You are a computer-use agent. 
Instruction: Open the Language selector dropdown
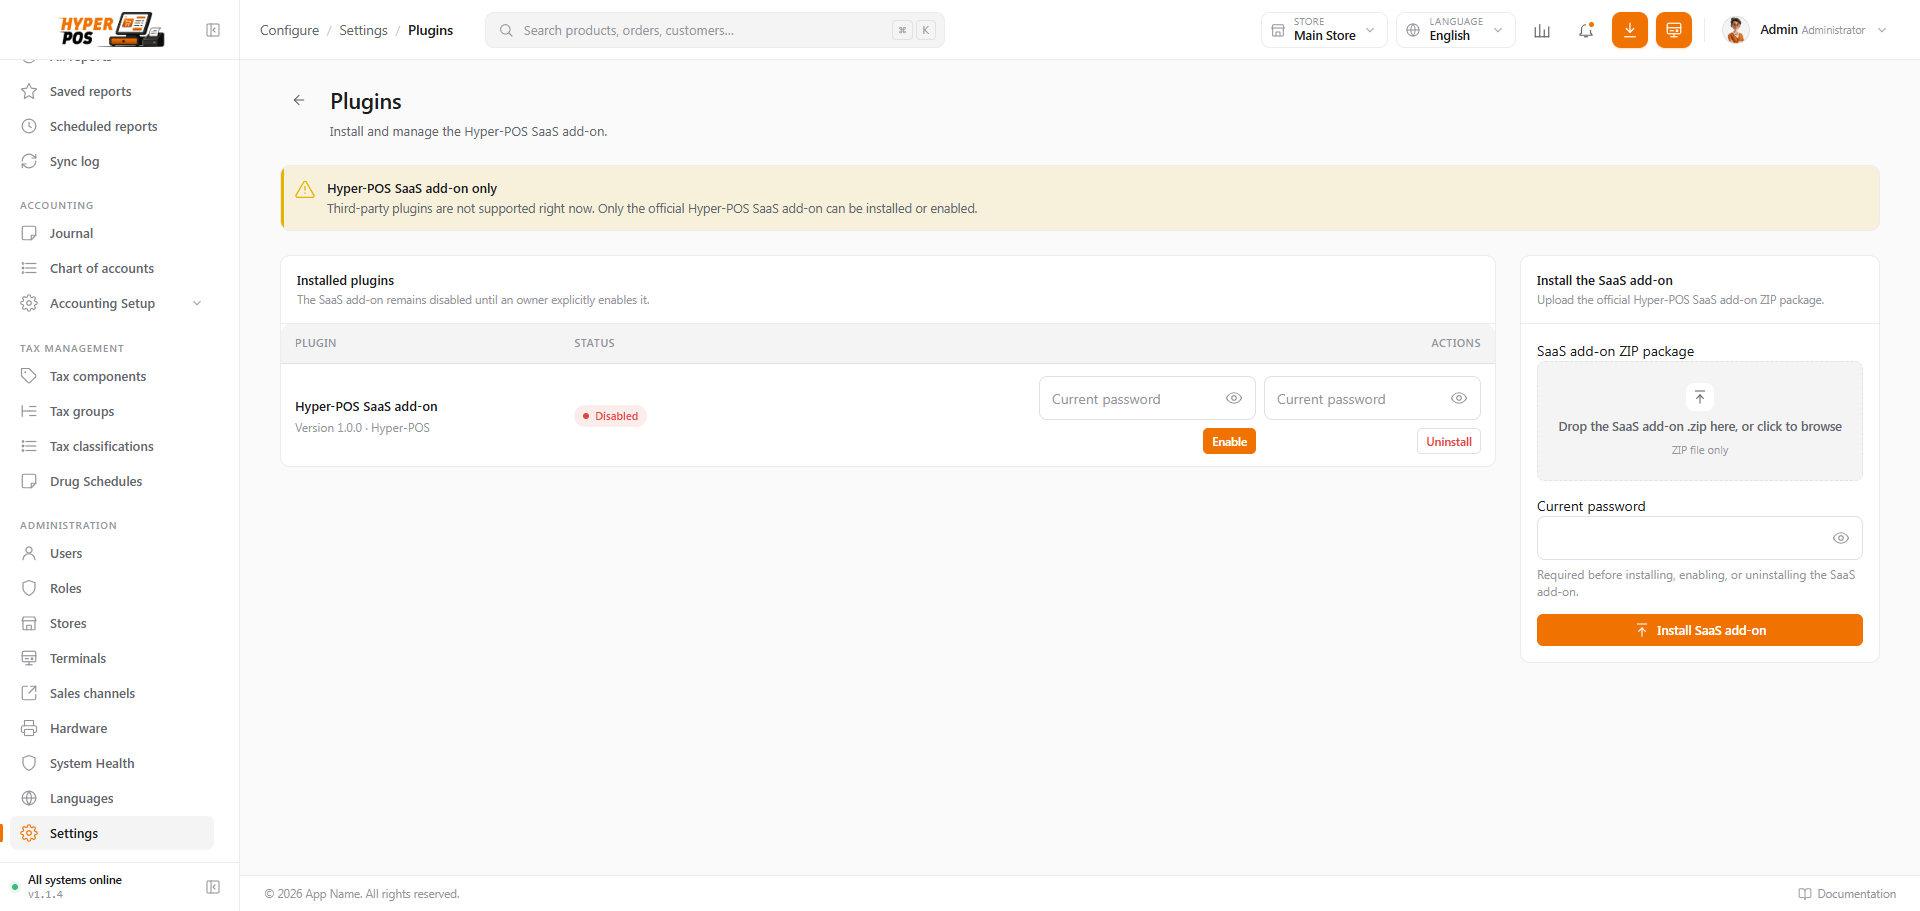point(1456,30)
